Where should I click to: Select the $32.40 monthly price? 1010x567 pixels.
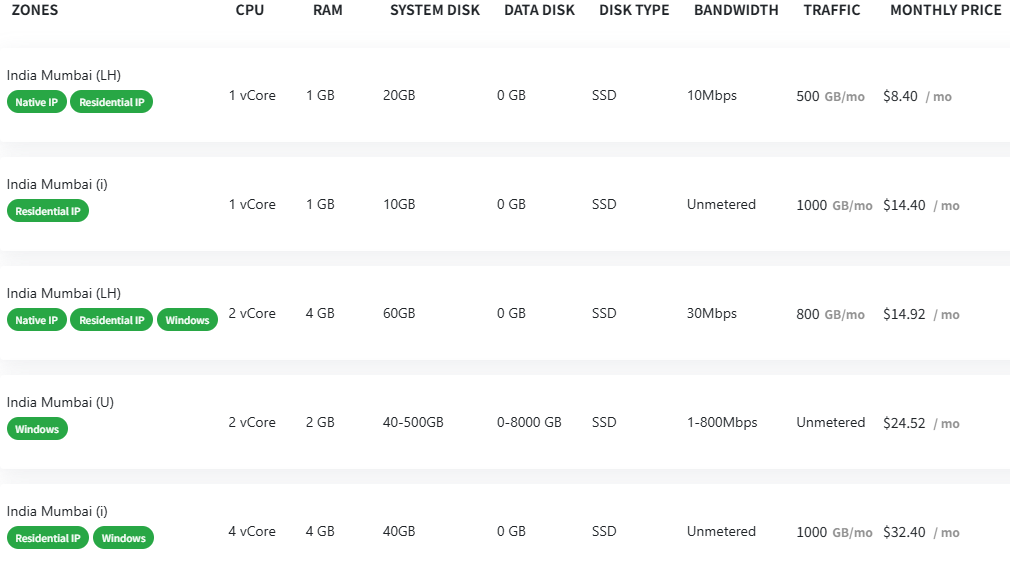904,532
